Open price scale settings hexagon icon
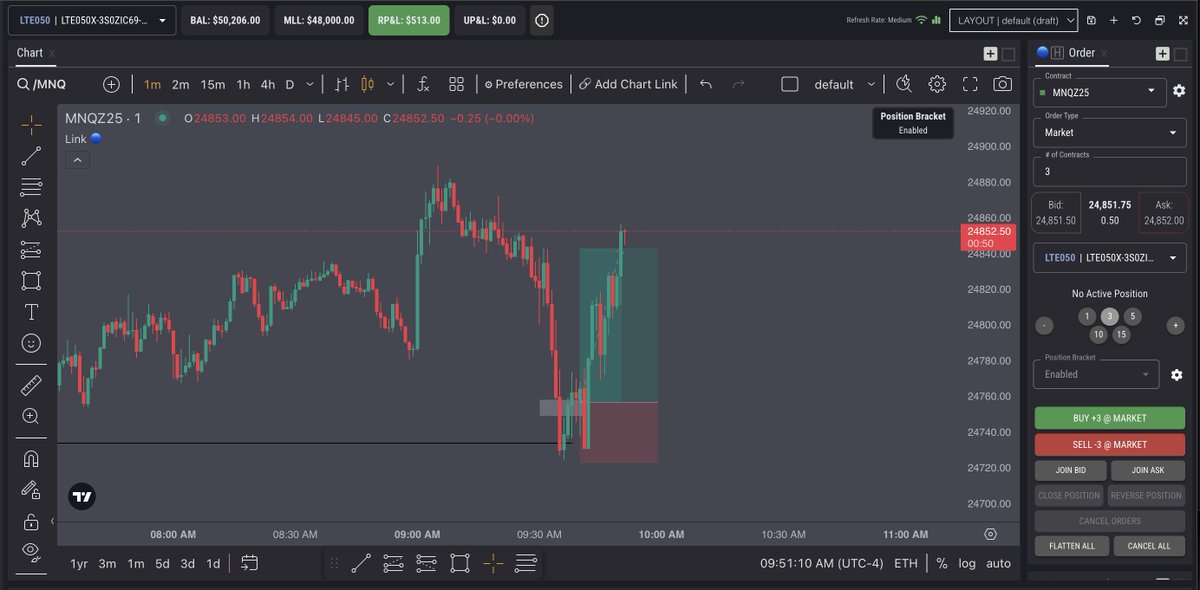Viewport: 1200px width, 590px height. pos(991,534)
